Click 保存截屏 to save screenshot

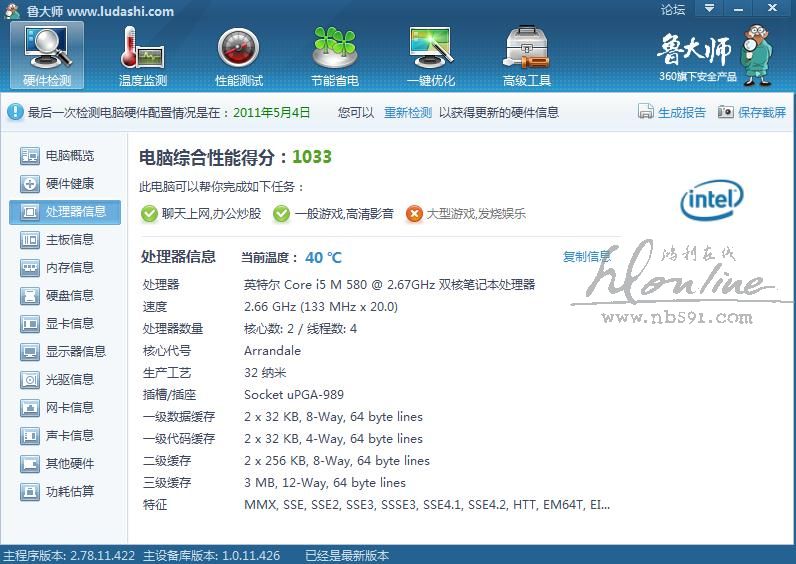click(752, 112)
